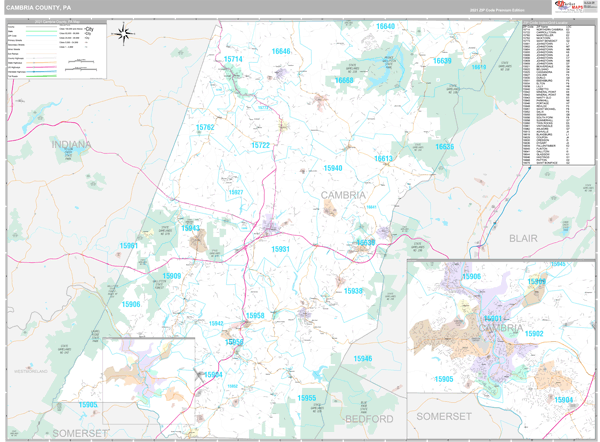Select ZIP code label 15940

tap(333, 168)
